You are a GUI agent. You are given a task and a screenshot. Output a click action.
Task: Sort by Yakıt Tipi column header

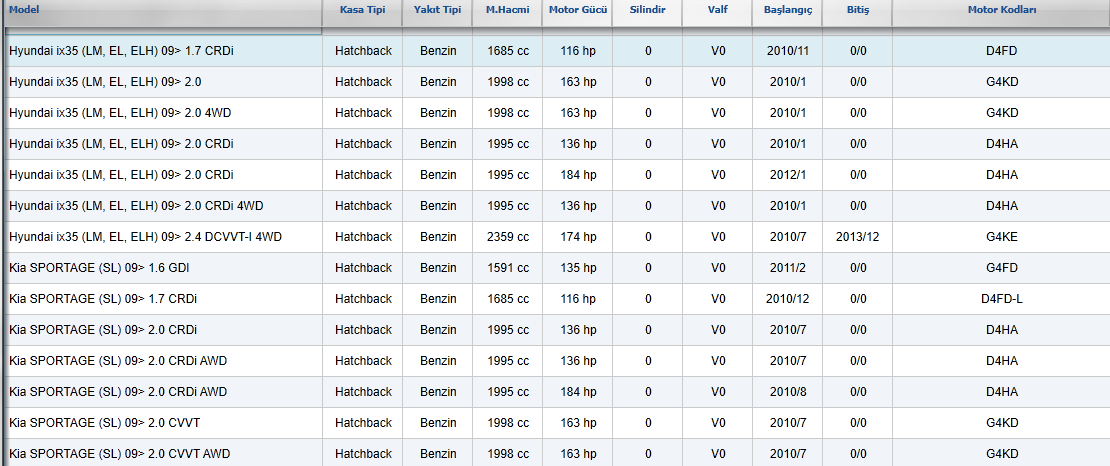click(437, 11)
